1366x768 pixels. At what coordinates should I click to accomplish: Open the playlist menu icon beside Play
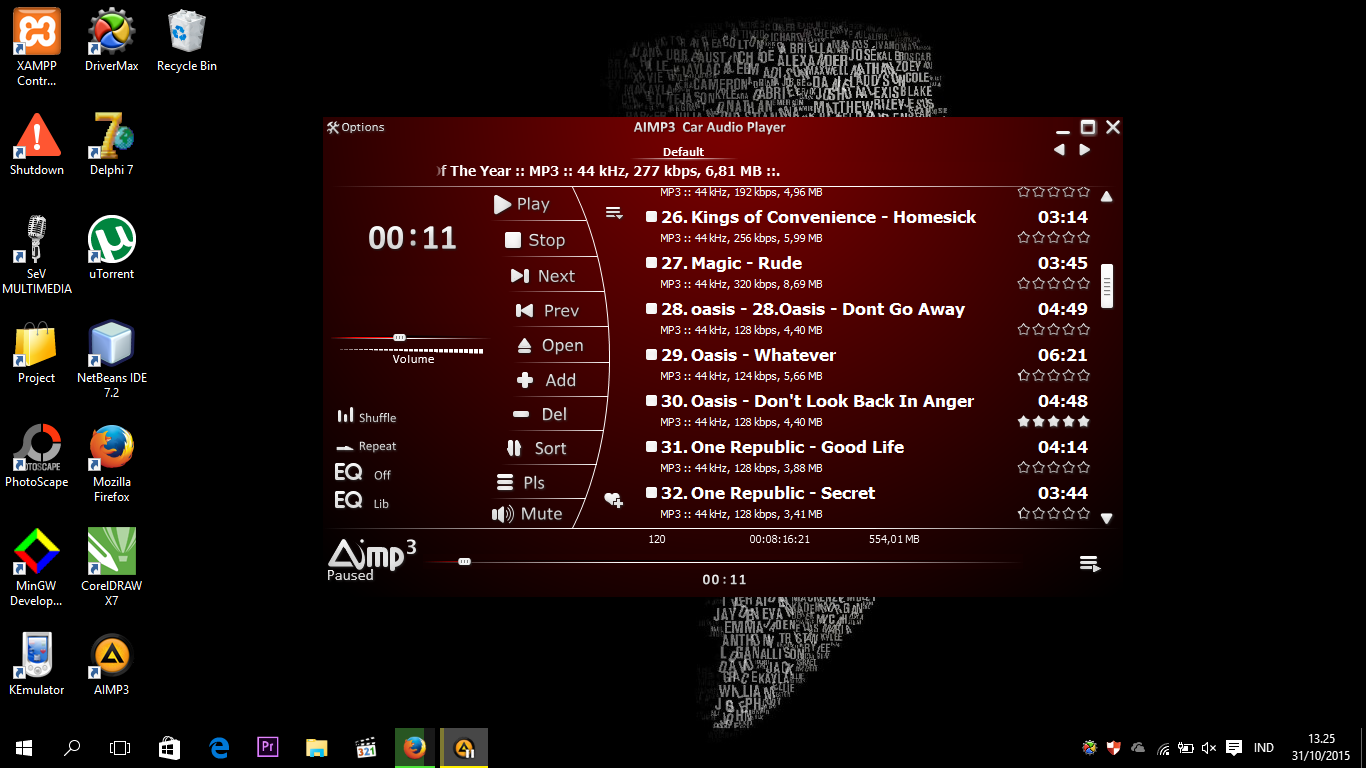tap(614, 213)
